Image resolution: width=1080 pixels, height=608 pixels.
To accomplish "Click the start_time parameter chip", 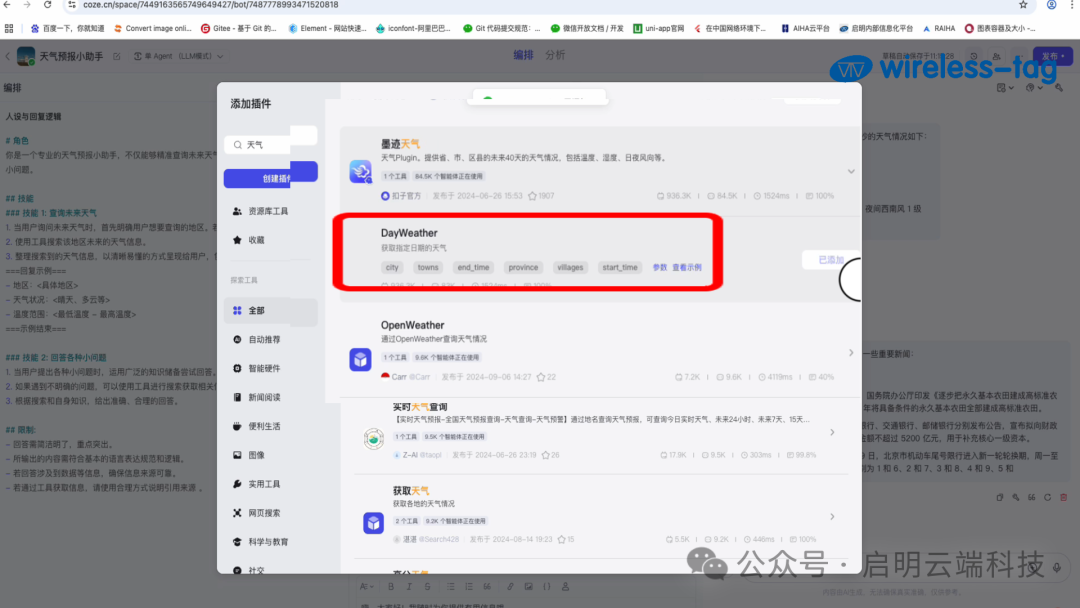I will tap(620, 267).
